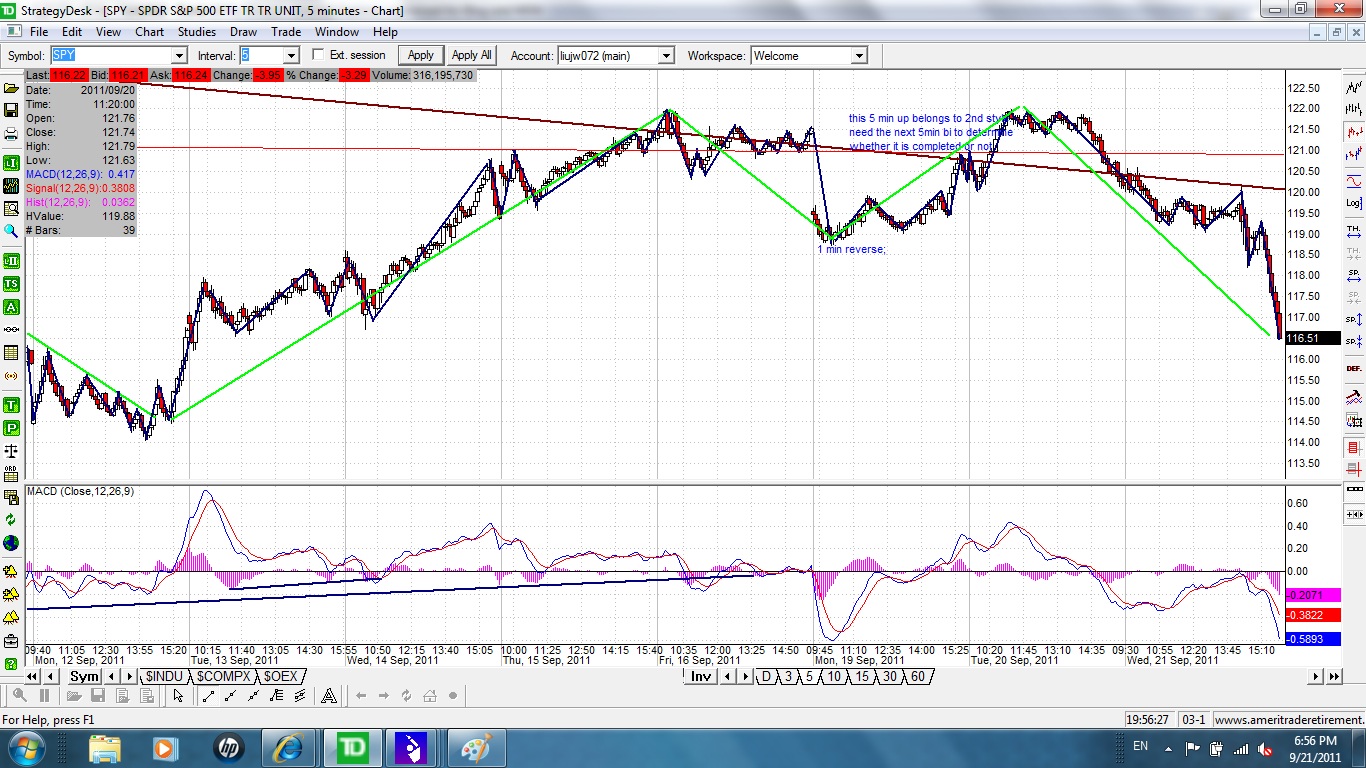Select the D interval tab
This screenshot has height=768, width=1366.
click(766, 676)
